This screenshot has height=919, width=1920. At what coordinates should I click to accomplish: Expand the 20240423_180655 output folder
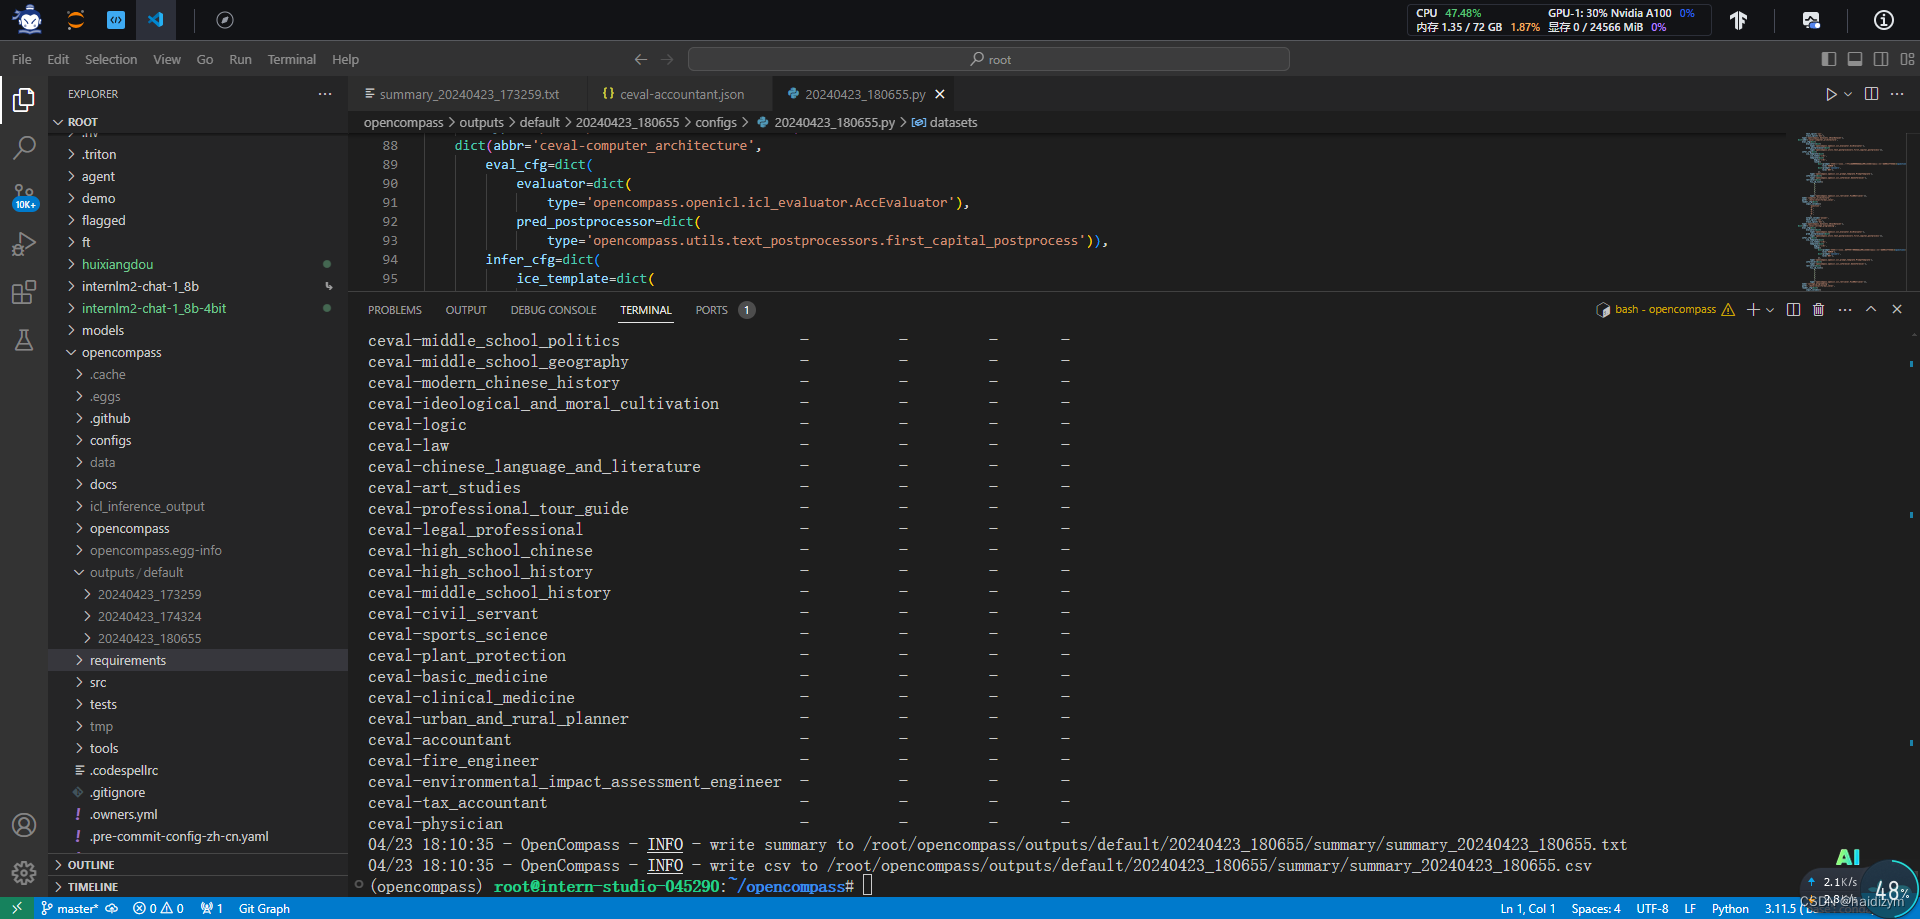coord(149,638)
